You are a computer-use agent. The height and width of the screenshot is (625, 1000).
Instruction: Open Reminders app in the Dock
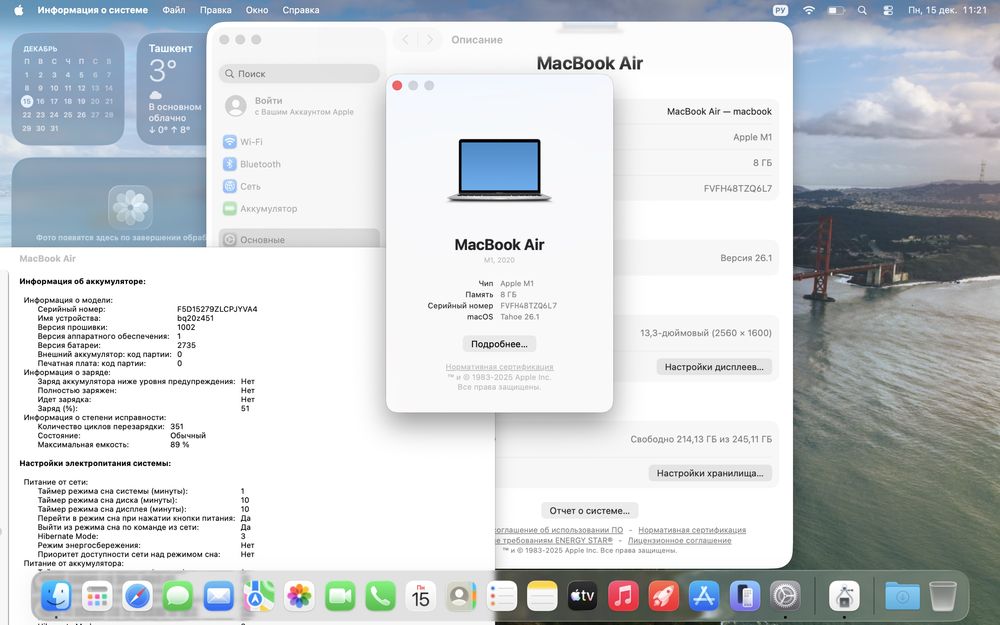502,597
